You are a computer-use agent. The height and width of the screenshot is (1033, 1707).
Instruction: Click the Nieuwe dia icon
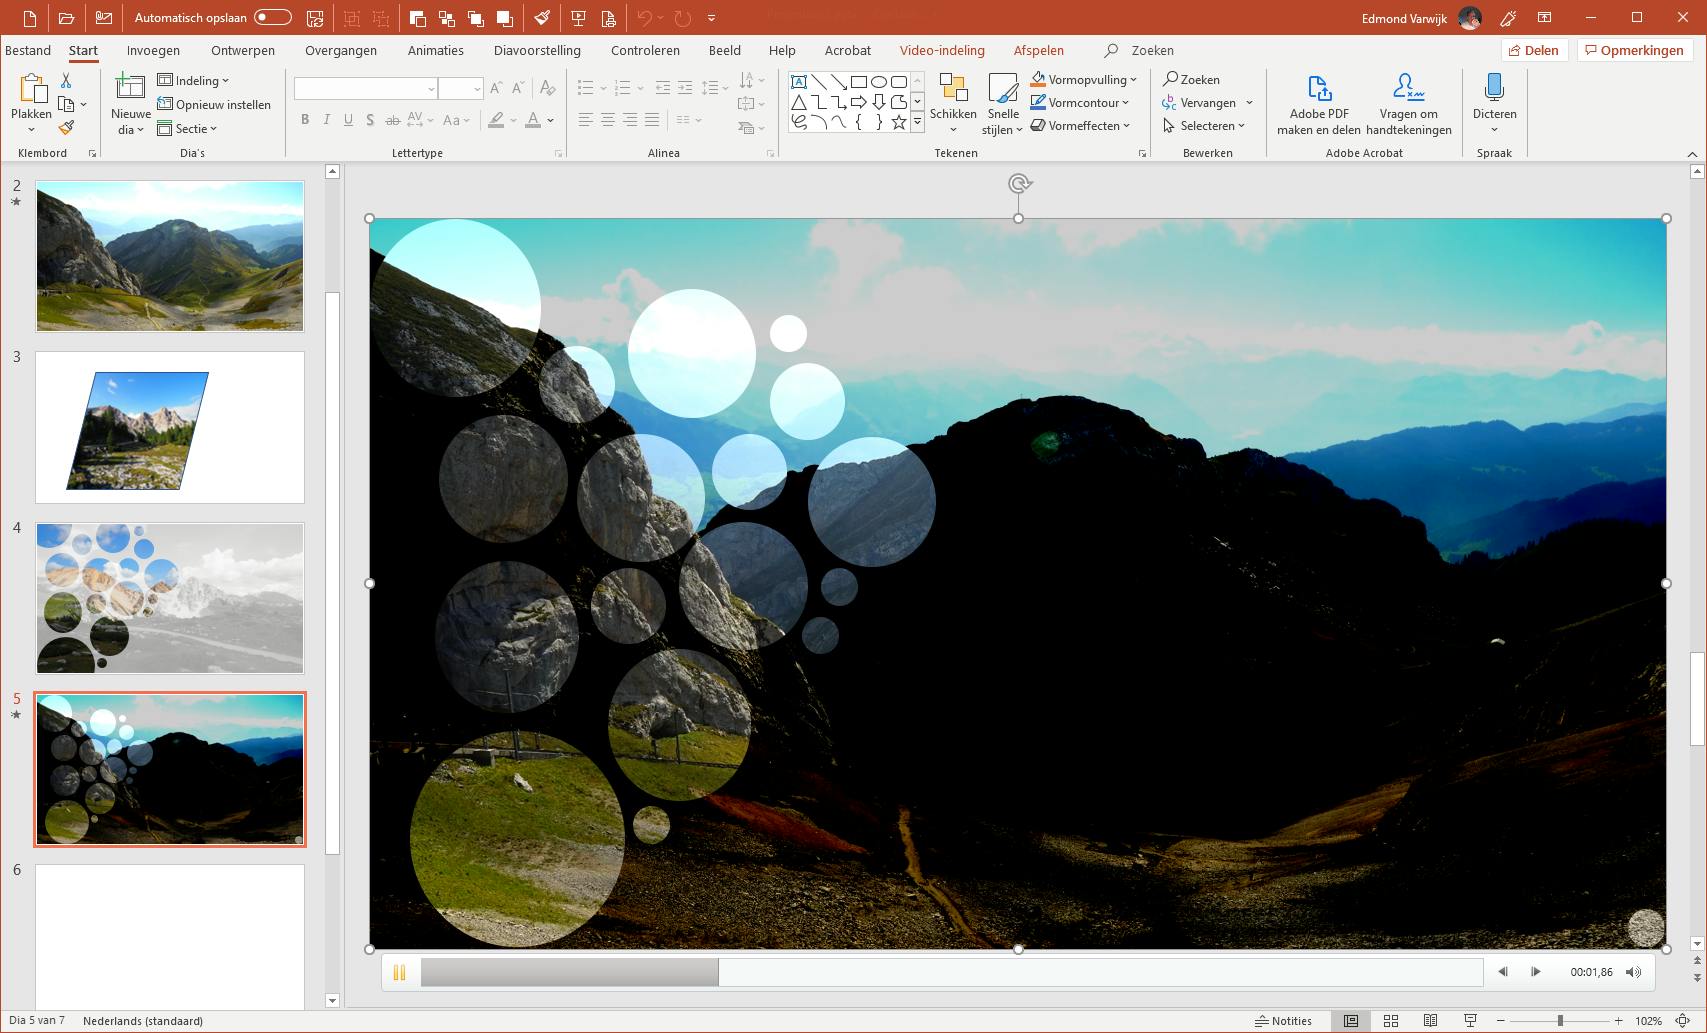click(130, 88)
